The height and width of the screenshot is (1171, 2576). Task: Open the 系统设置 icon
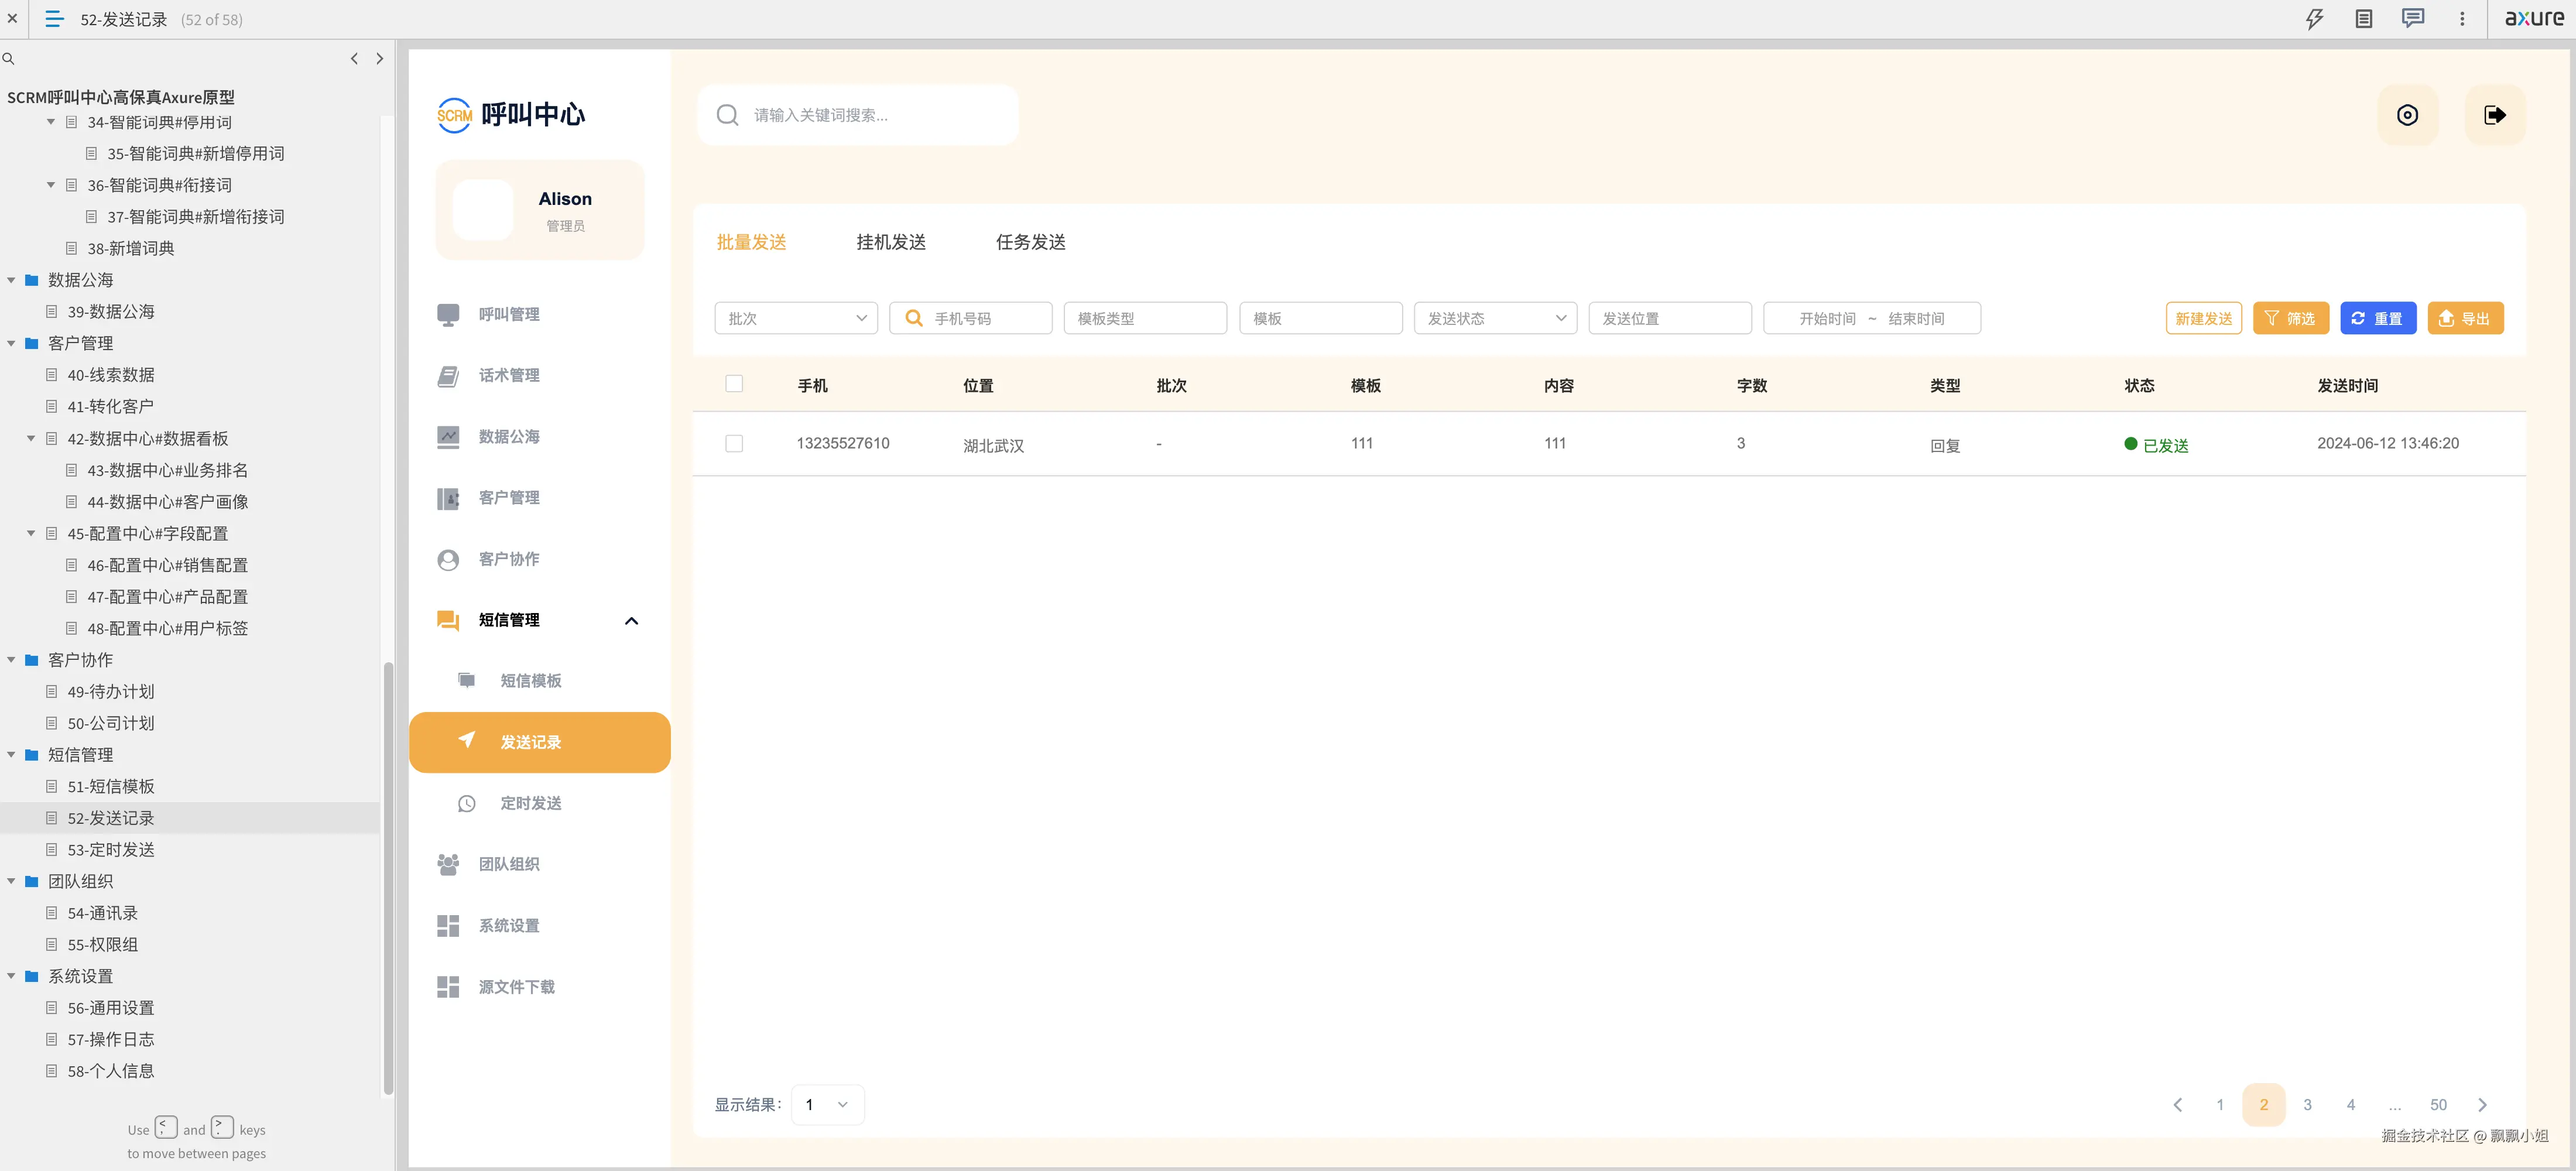pos(447,925)
